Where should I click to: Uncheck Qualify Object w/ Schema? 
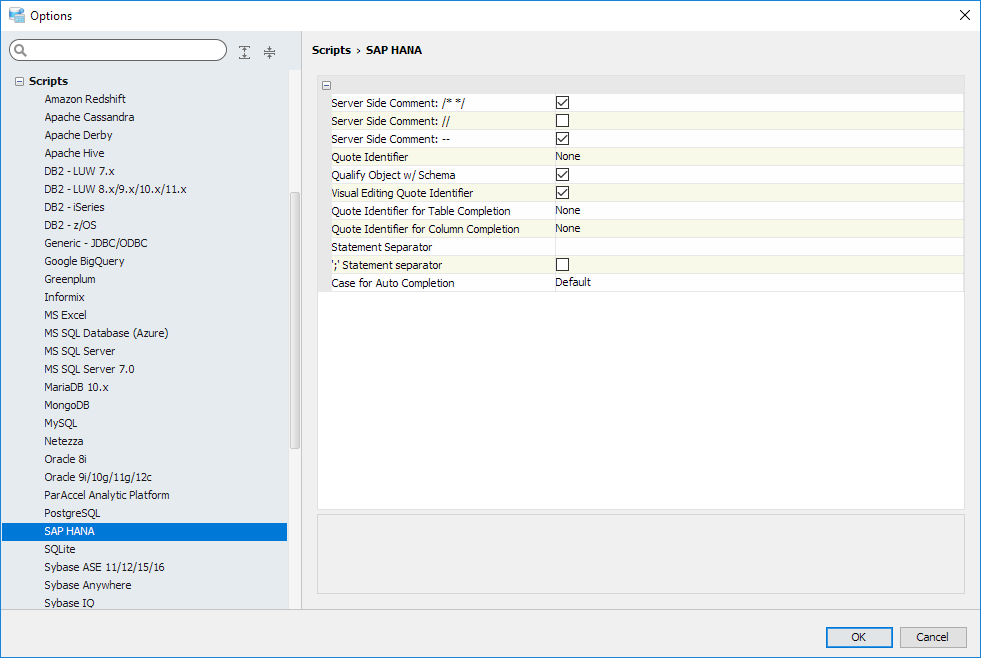point(562,175)
